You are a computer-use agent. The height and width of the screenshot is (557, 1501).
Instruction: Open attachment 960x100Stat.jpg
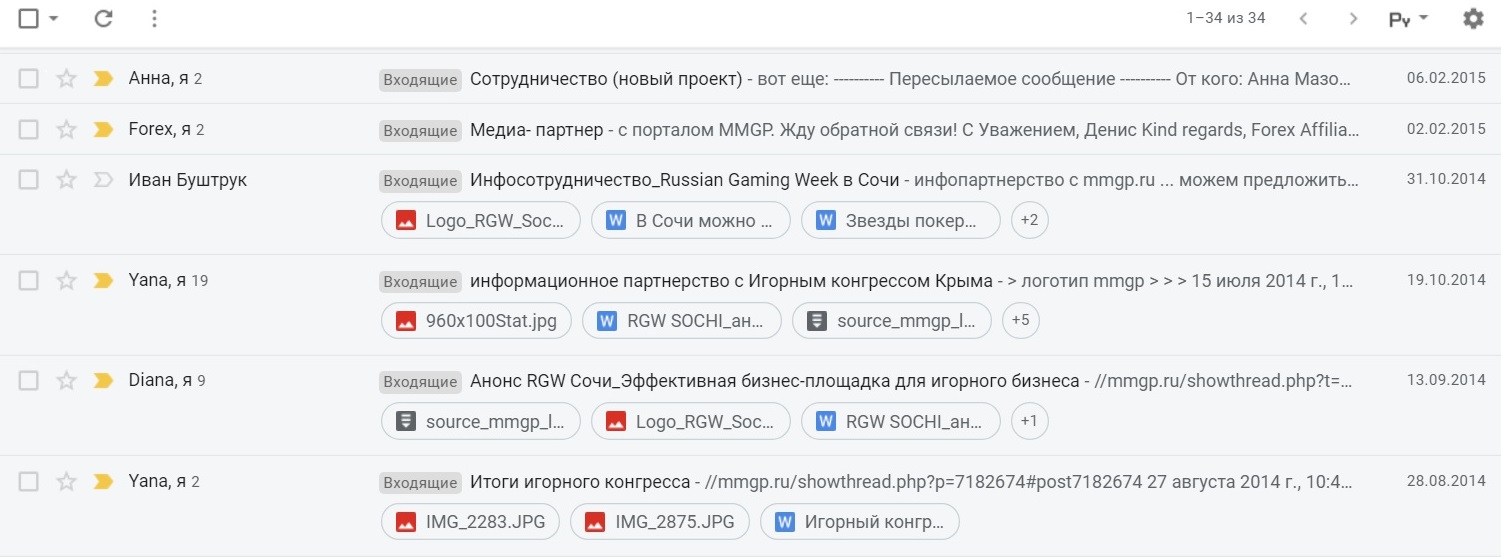(477, 321)
